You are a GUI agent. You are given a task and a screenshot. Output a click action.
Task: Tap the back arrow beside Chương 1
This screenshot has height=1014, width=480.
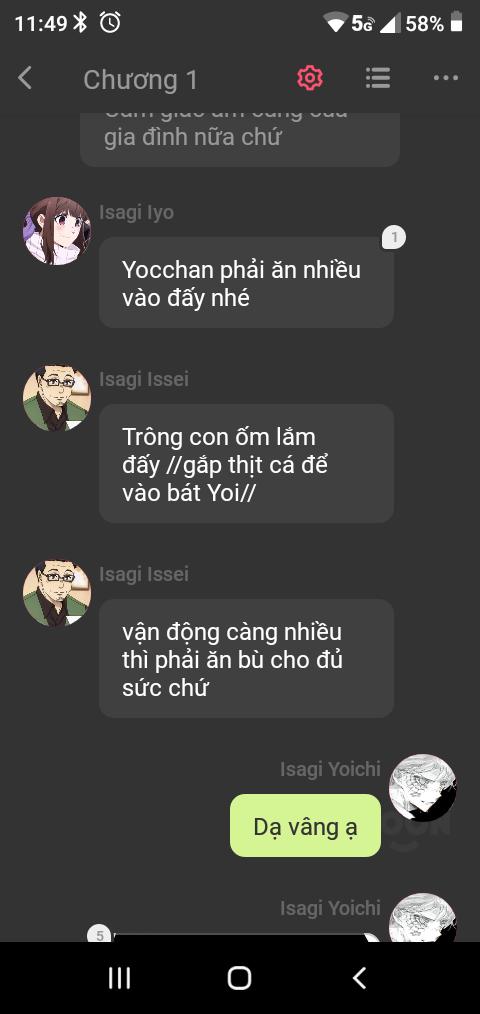pos(25,78)
